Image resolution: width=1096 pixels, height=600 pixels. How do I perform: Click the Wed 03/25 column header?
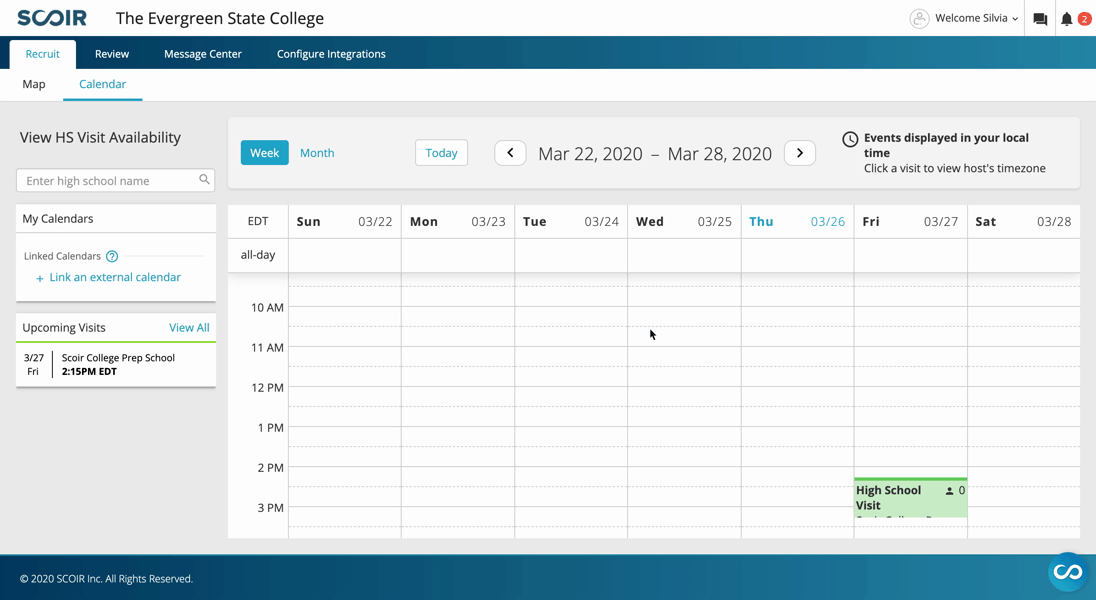click(x=684, y=222)
